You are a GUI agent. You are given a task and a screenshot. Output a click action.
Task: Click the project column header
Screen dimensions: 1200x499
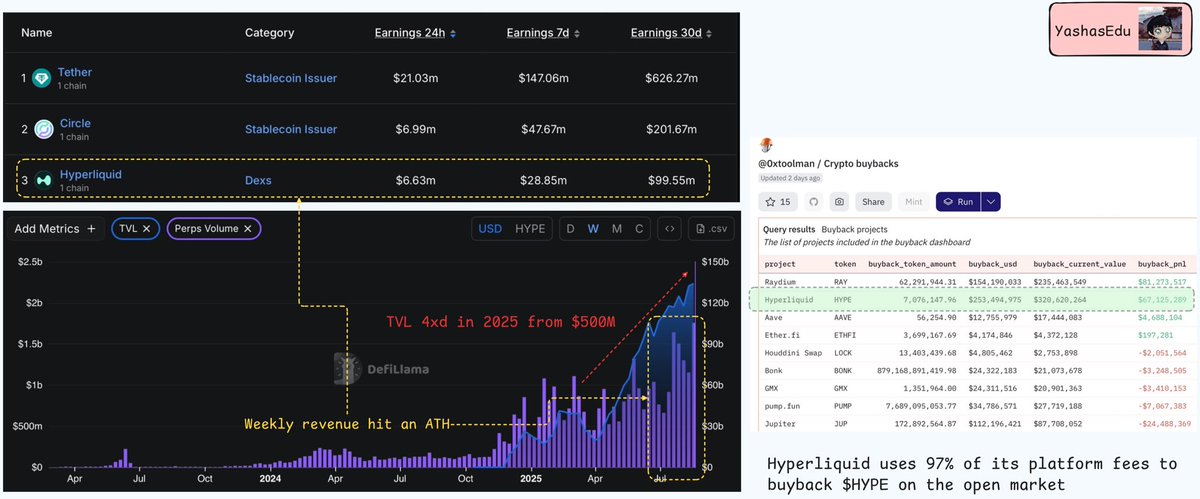point(780,265)
